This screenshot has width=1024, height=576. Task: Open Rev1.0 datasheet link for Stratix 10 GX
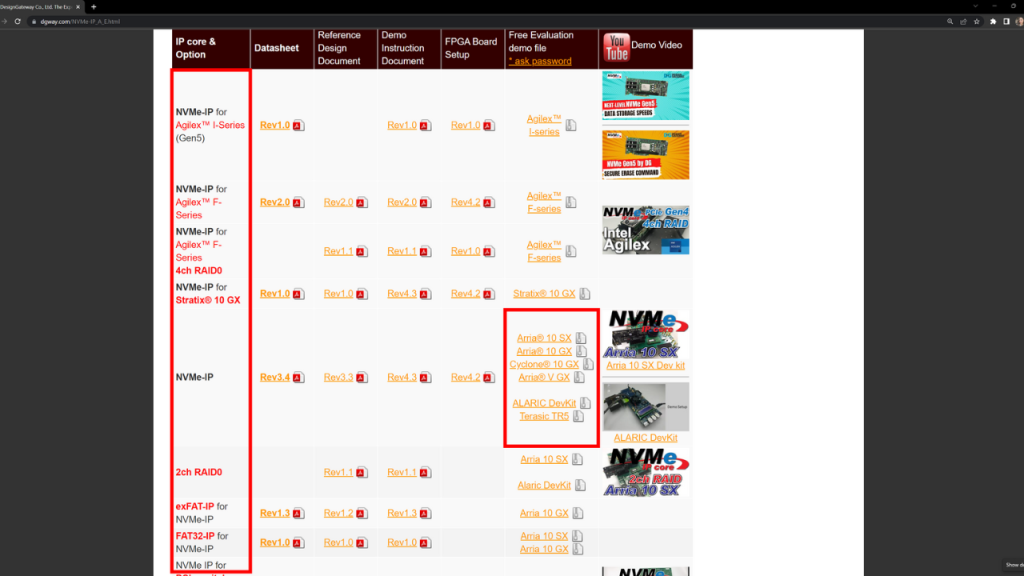[x=275, y=294]
